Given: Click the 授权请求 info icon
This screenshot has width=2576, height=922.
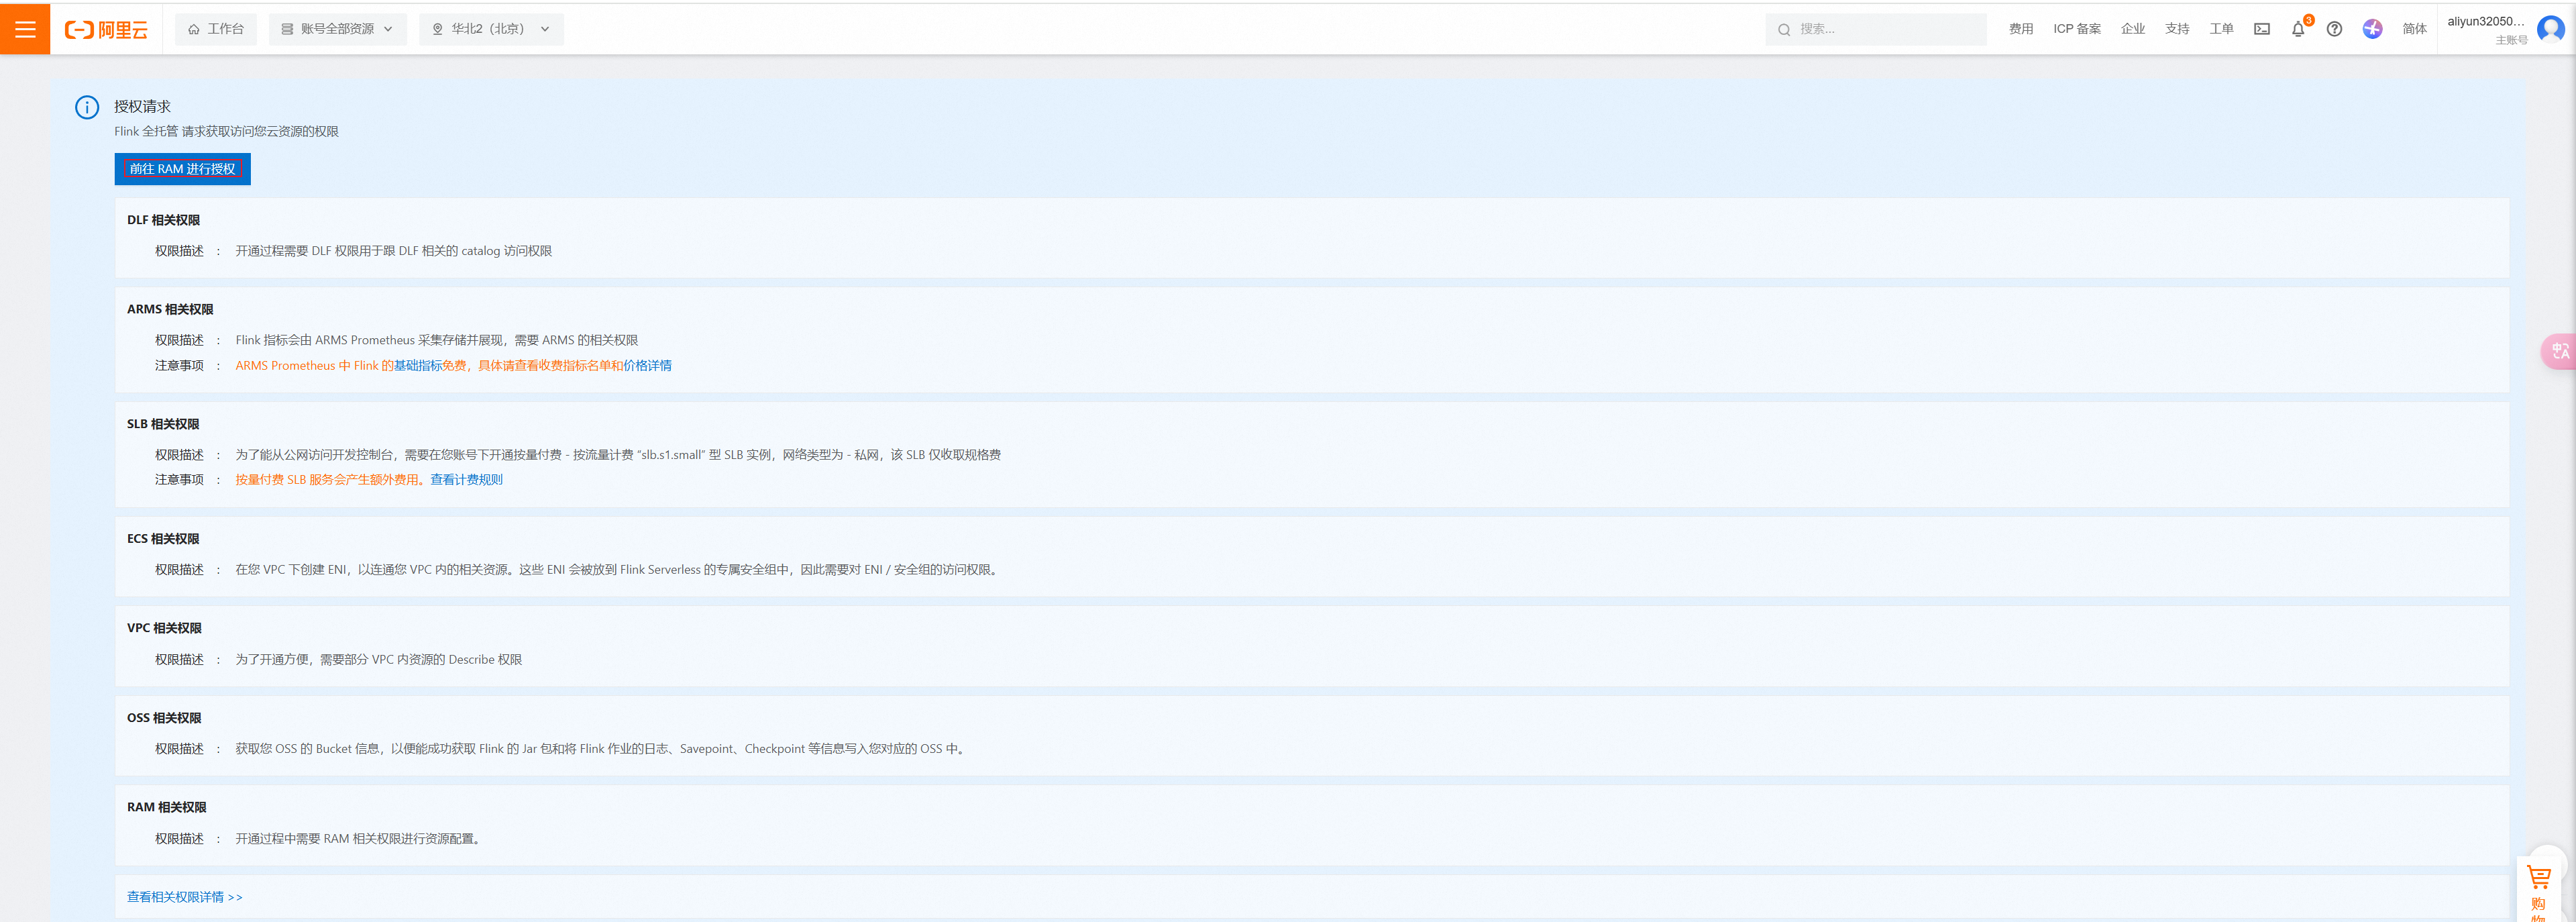Looking at the screenshot, I should point(87,107).
